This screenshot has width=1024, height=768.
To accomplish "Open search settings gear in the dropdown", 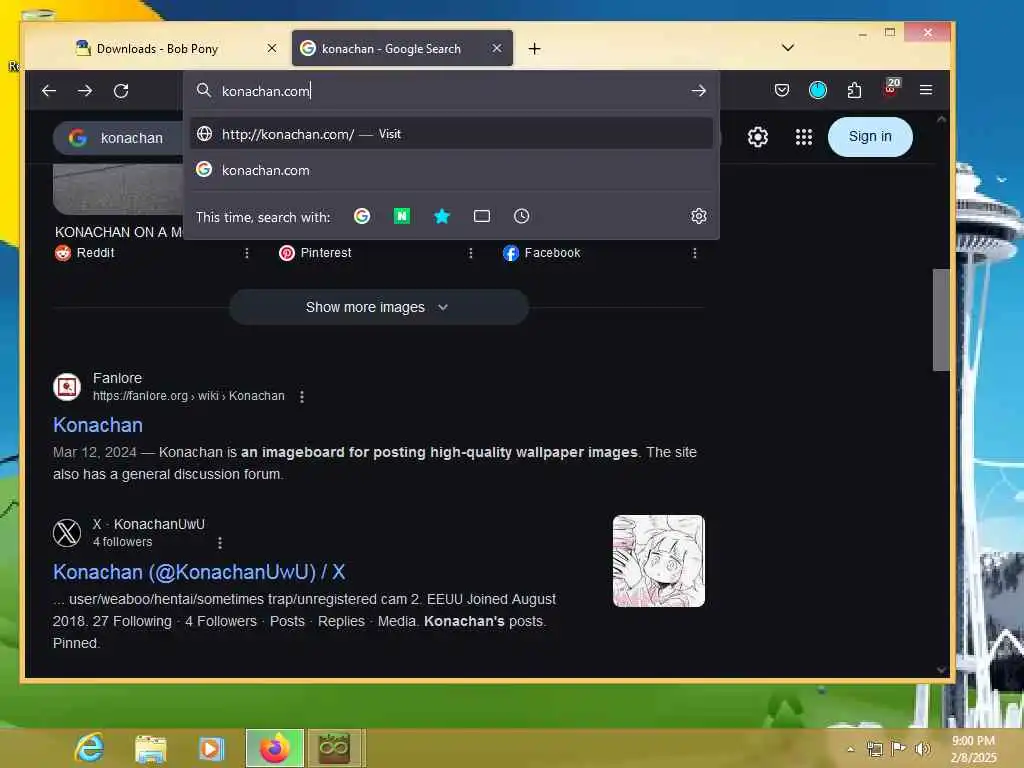I will pos(698,216).
